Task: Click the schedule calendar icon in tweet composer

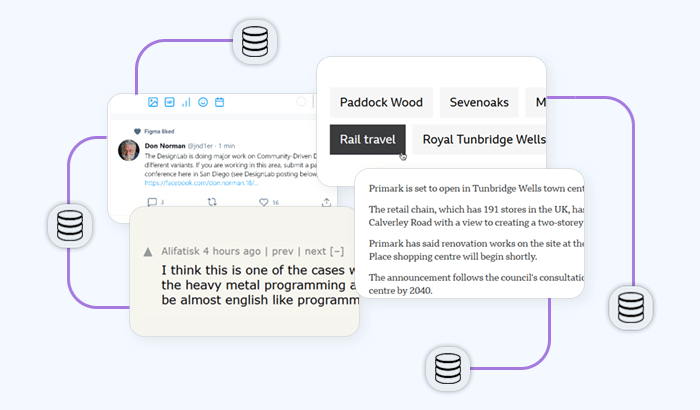Action: [220, 102]
